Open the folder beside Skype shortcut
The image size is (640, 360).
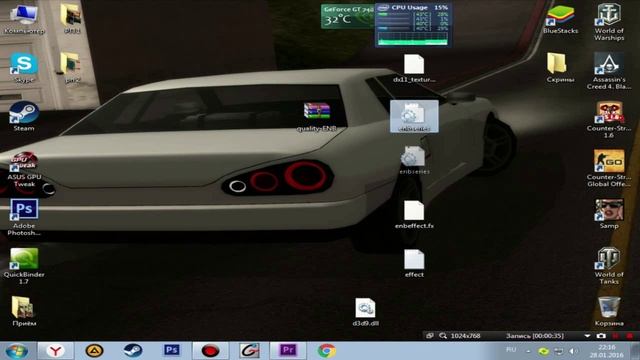tap(71, 68)
